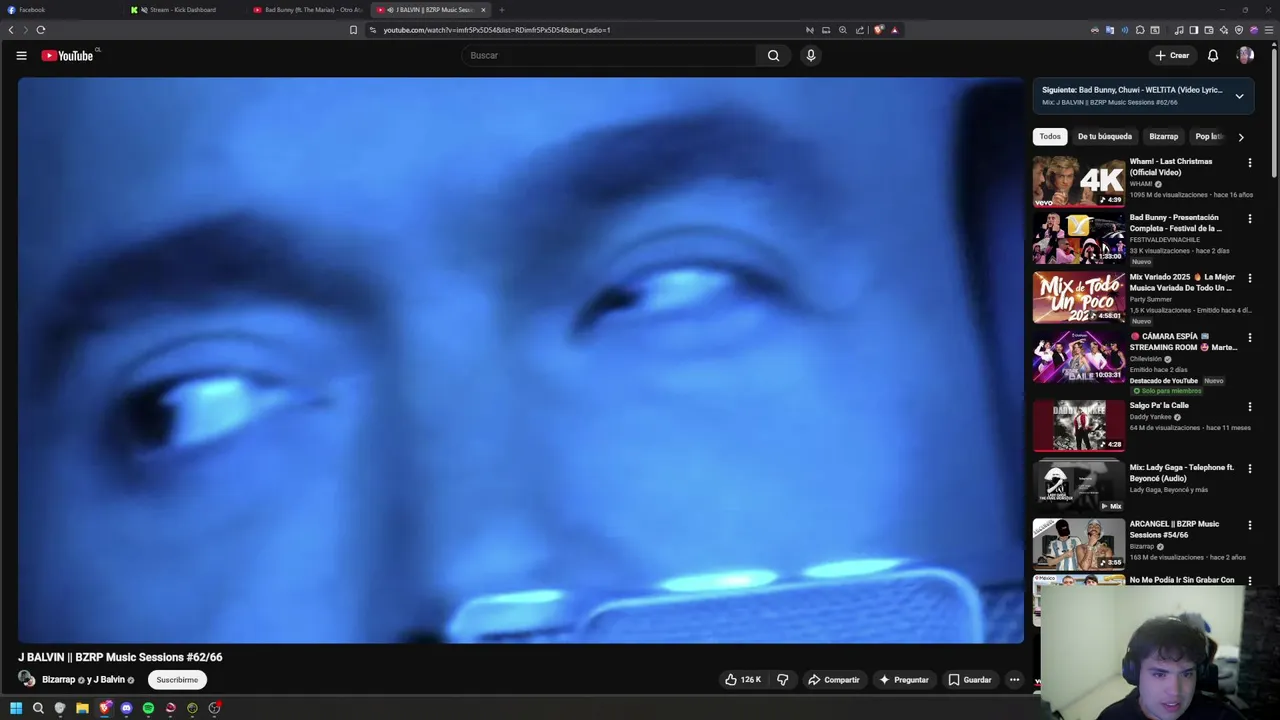Collapse the Siguiente mix playlist panel

pos(1239,96)
